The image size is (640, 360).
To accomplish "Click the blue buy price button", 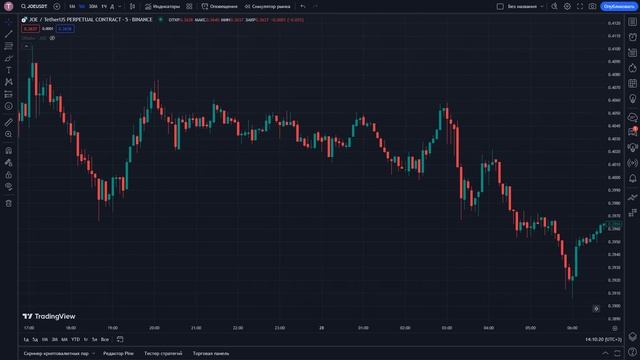I will tap(65, 29).
